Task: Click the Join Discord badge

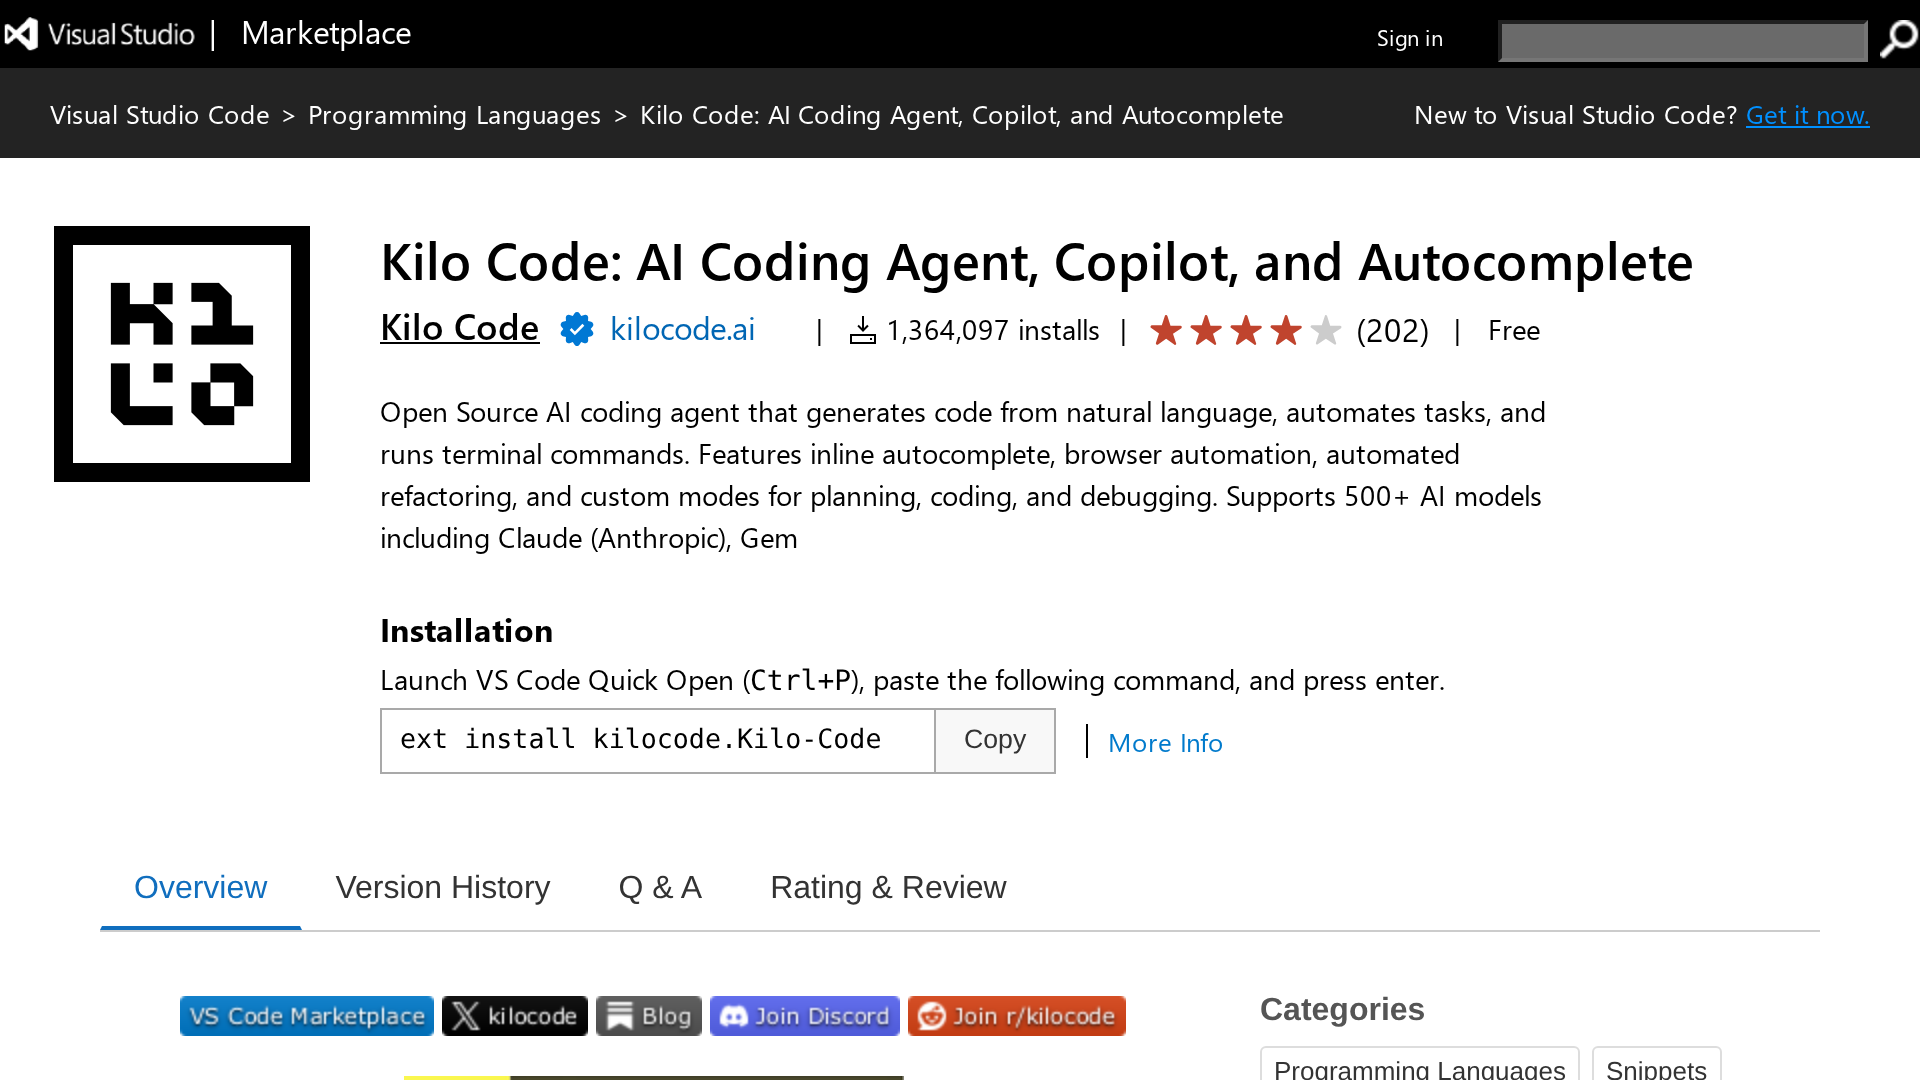Action: point(805,1016)
